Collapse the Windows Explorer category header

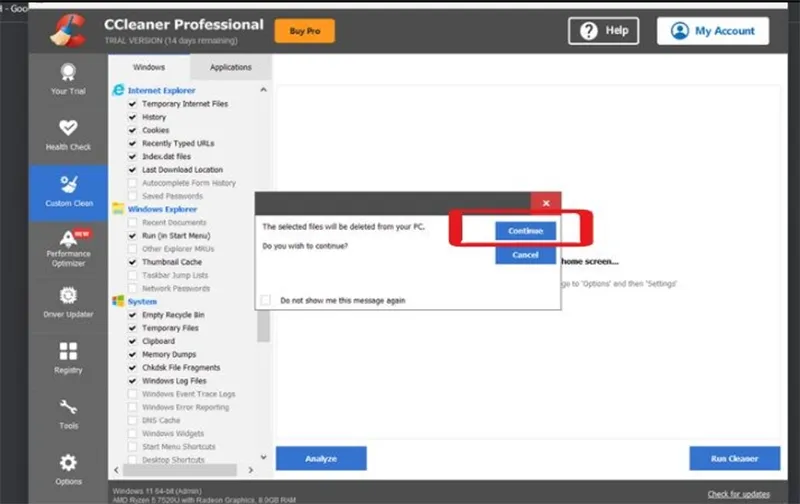pos(162,209)
